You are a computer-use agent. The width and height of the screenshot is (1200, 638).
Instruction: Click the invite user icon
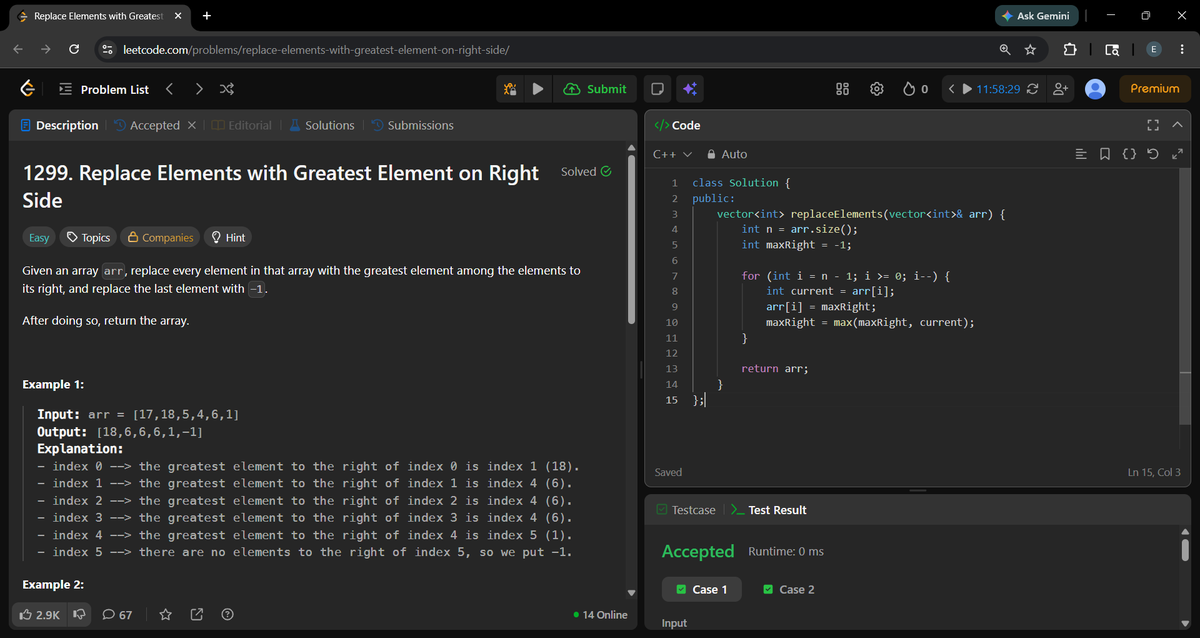[x=1061, y=89]
